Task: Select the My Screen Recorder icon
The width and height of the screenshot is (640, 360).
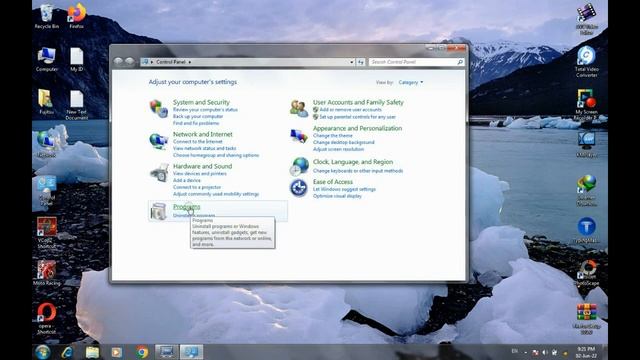Action: coord(587,104)
